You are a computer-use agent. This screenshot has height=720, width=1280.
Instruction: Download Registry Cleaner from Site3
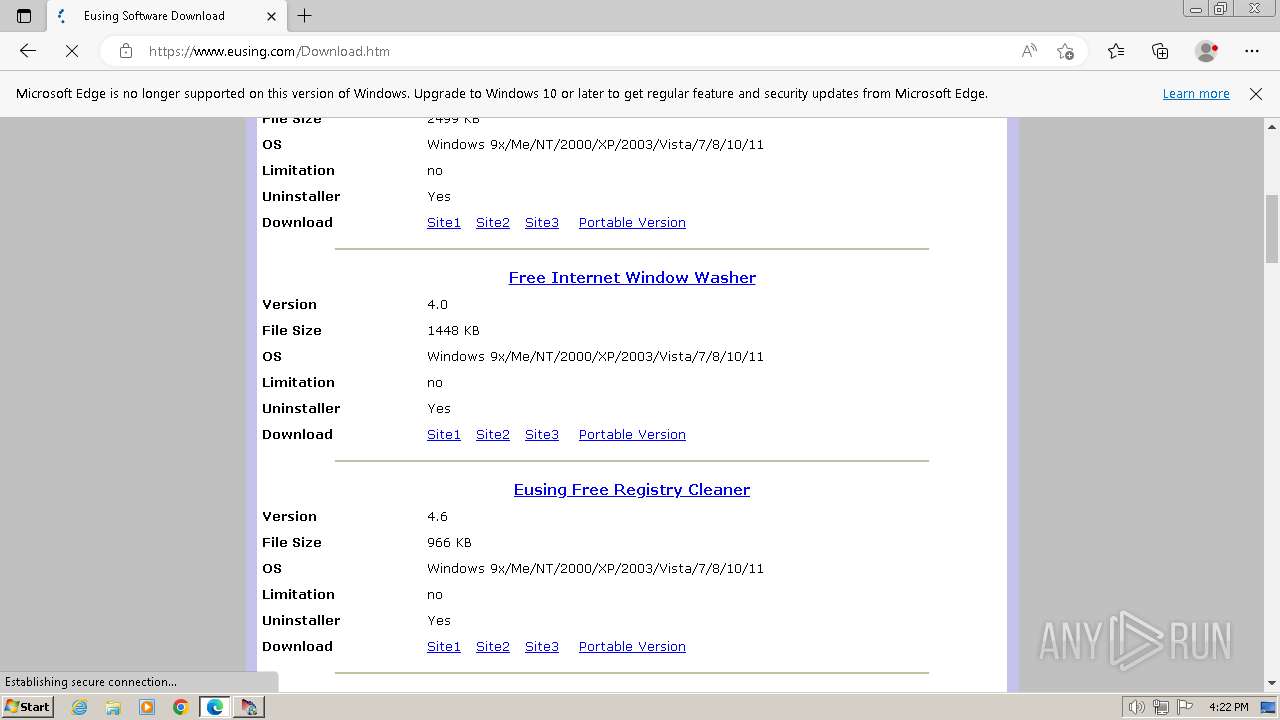[x=542, y=647]
